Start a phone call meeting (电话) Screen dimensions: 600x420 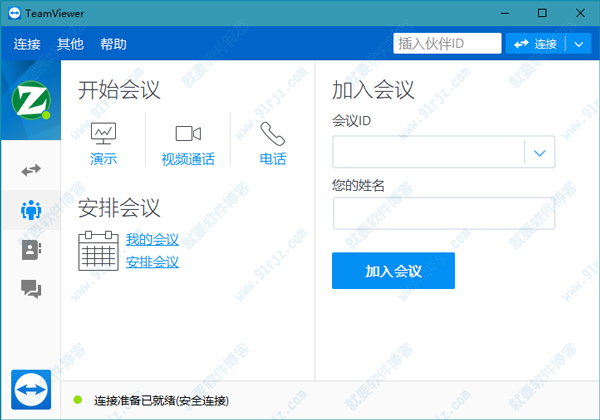coord(273,144)
